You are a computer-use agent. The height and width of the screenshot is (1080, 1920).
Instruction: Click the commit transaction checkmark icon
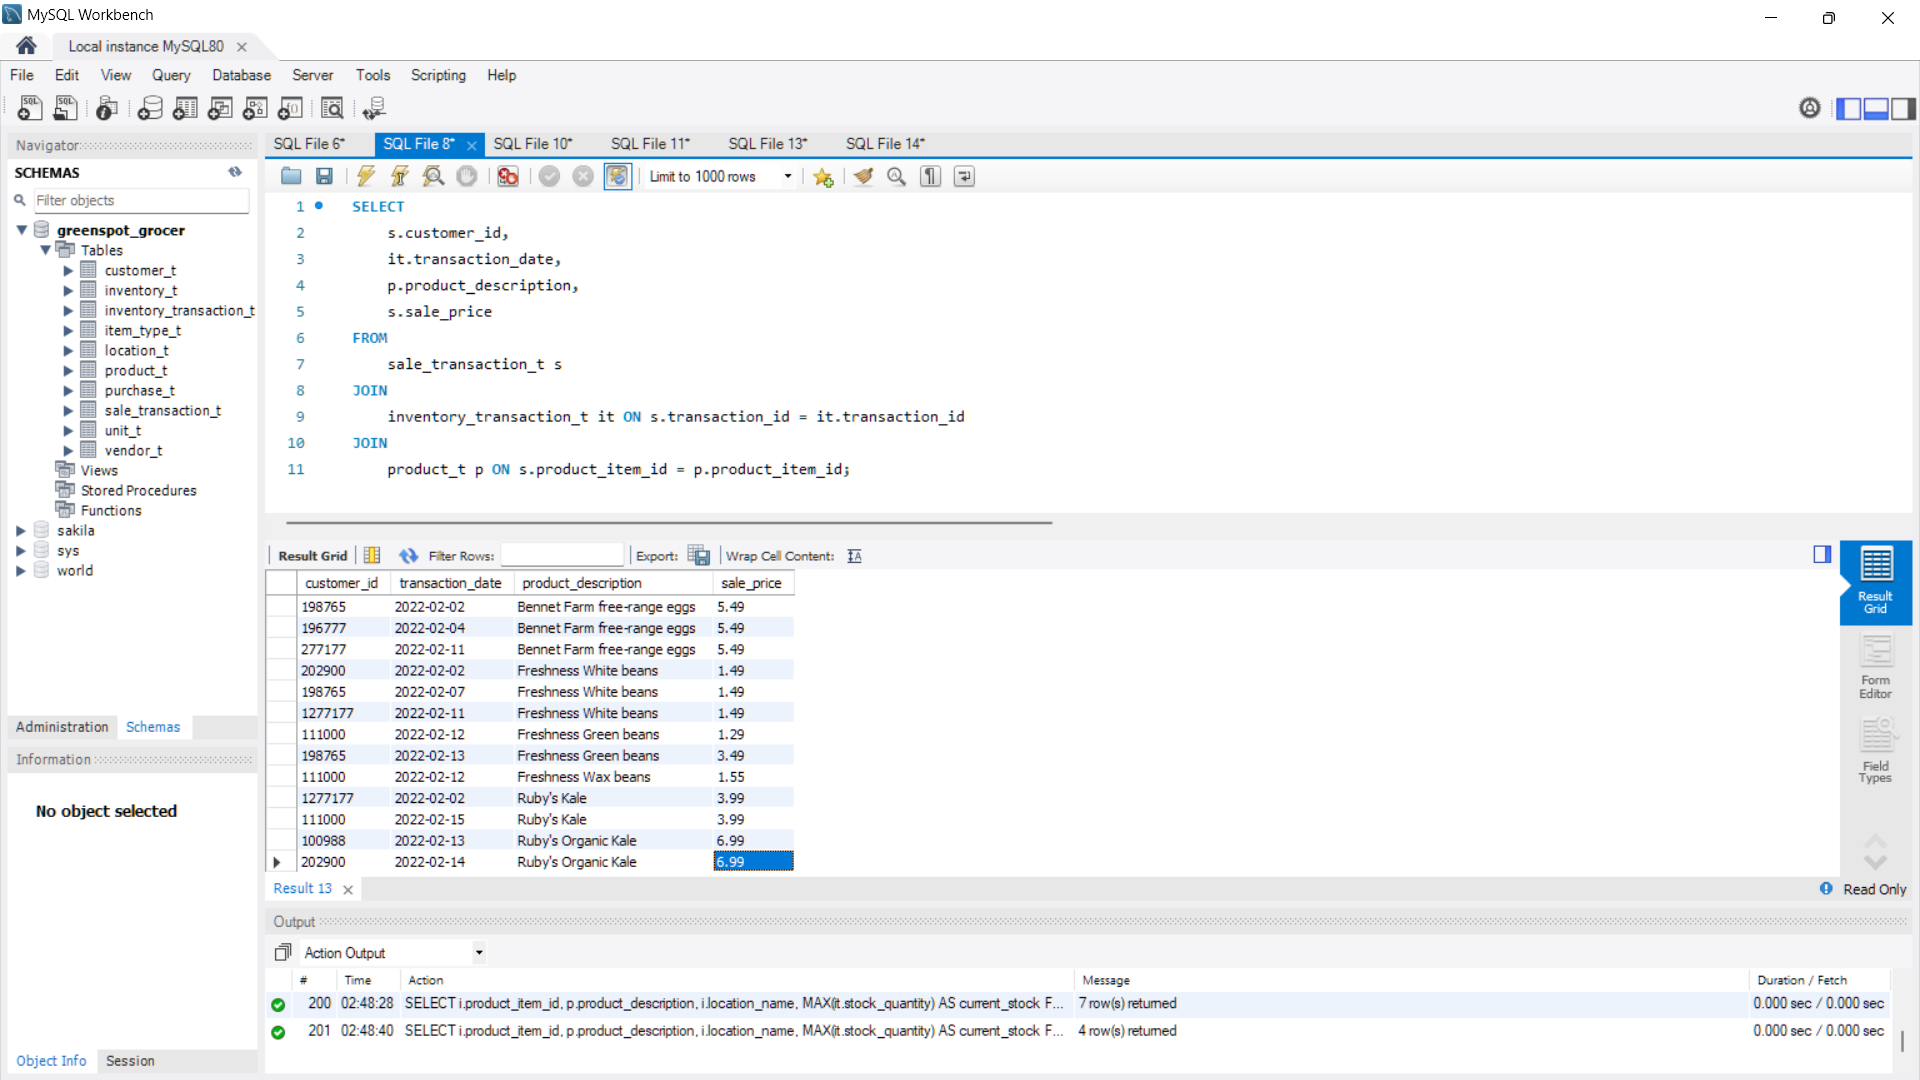[x=549, y=177]
